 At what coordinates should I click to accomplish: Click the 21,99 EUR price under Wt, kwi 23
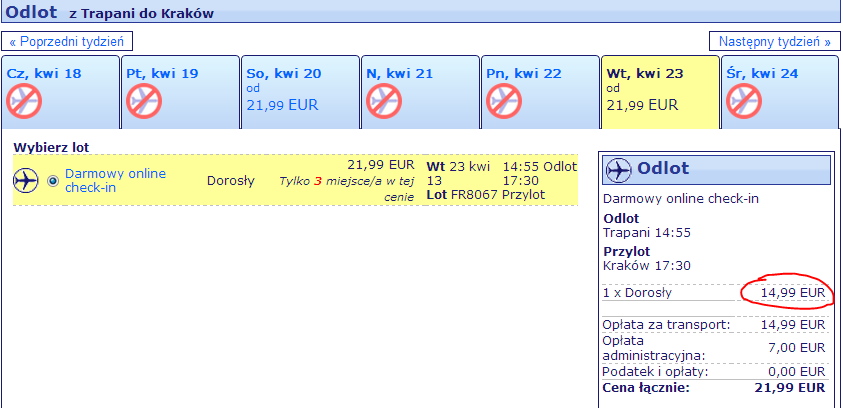tap(642, 105)
